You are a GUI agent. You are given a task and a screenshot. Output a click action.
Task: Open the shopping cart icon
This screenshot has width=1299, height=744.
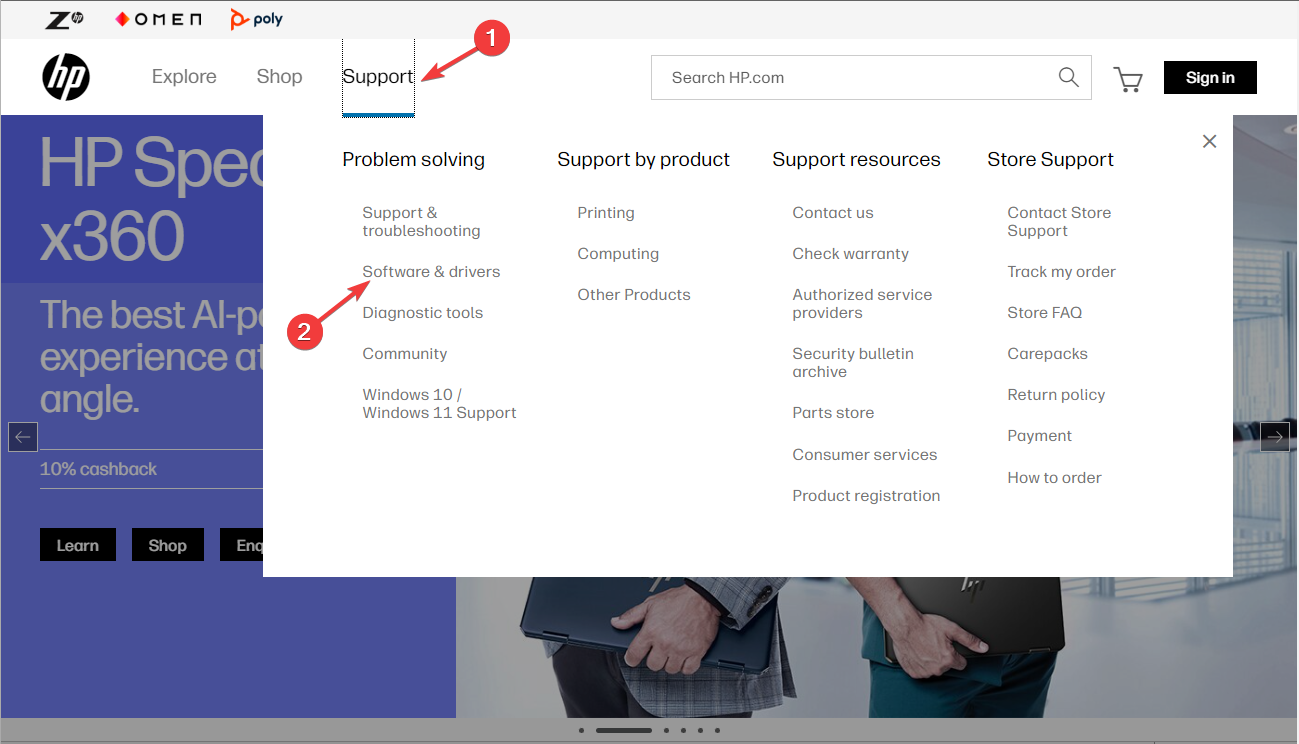point(1128,79)
